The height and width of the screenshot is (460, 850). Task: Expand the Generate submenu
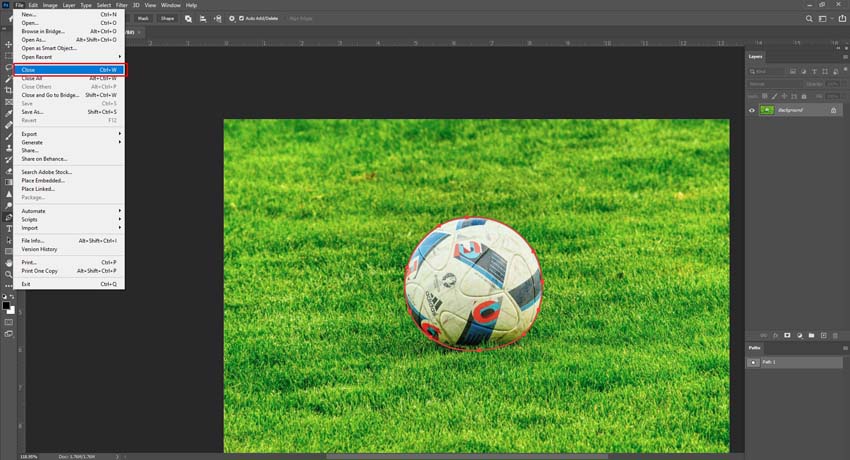[69, 142]
